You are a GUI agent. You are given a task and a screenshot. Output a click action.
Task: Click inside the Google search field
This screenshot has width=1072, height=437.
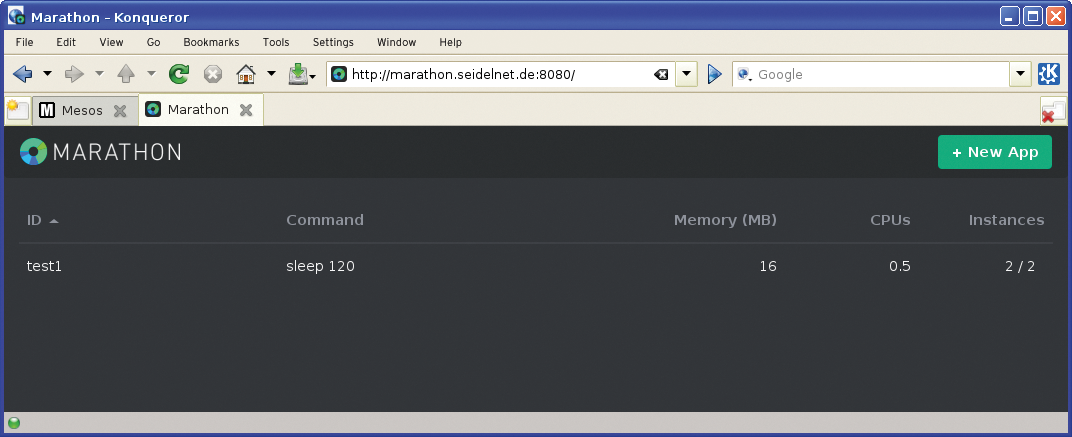click(882, 75)
